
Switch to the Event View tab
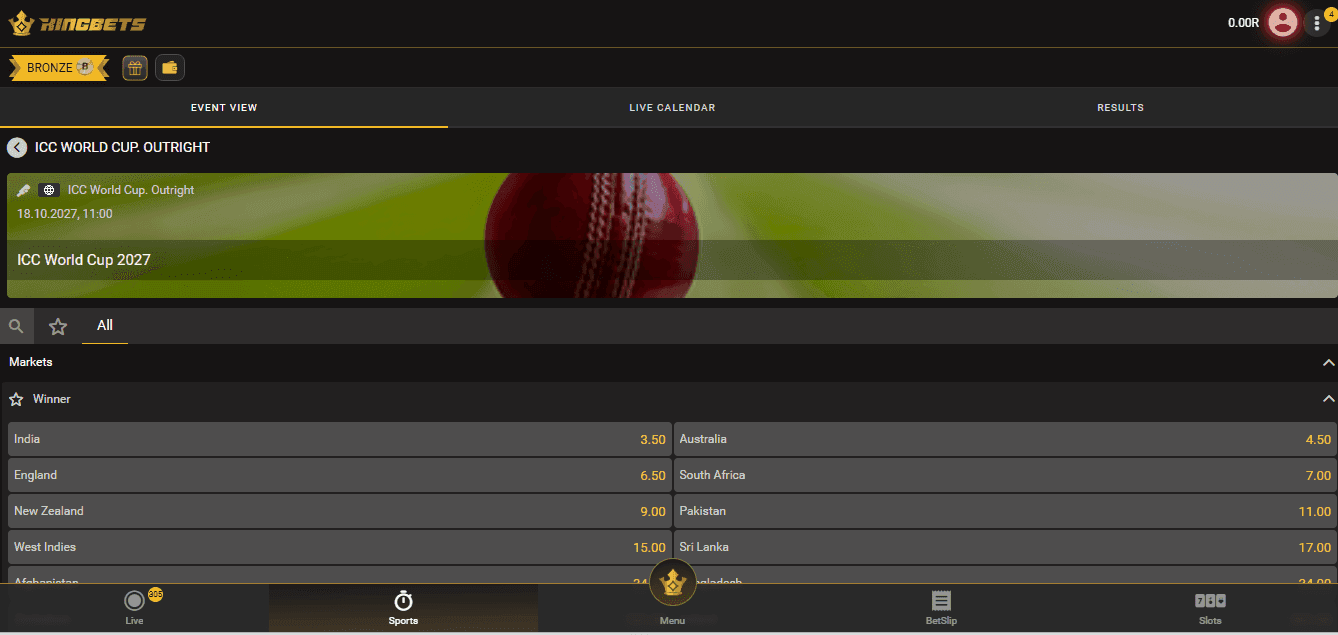(x=224, y=107)
